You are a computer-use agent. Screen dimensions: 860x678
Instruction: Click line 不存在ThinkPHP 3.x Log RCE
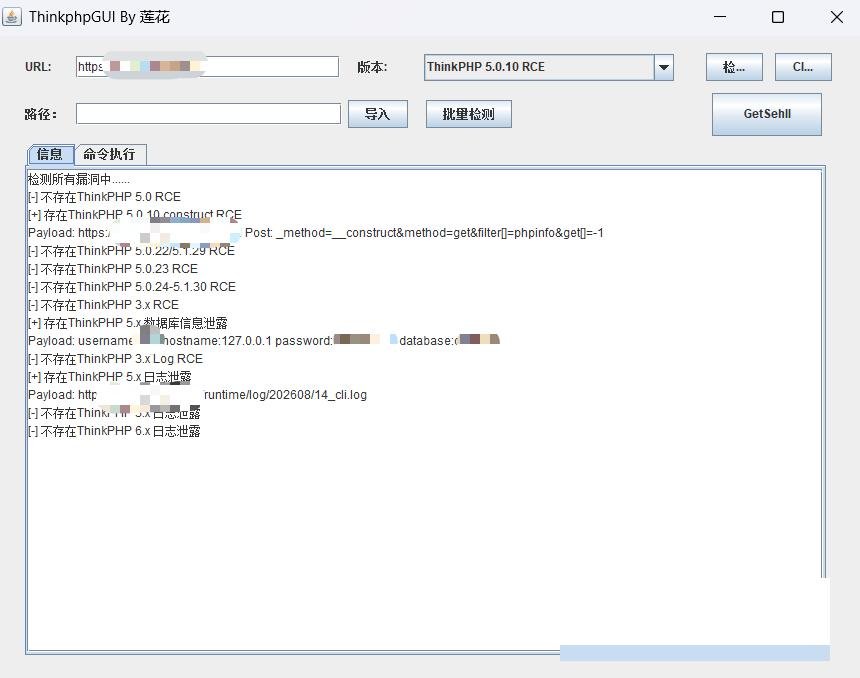(115, 359)
